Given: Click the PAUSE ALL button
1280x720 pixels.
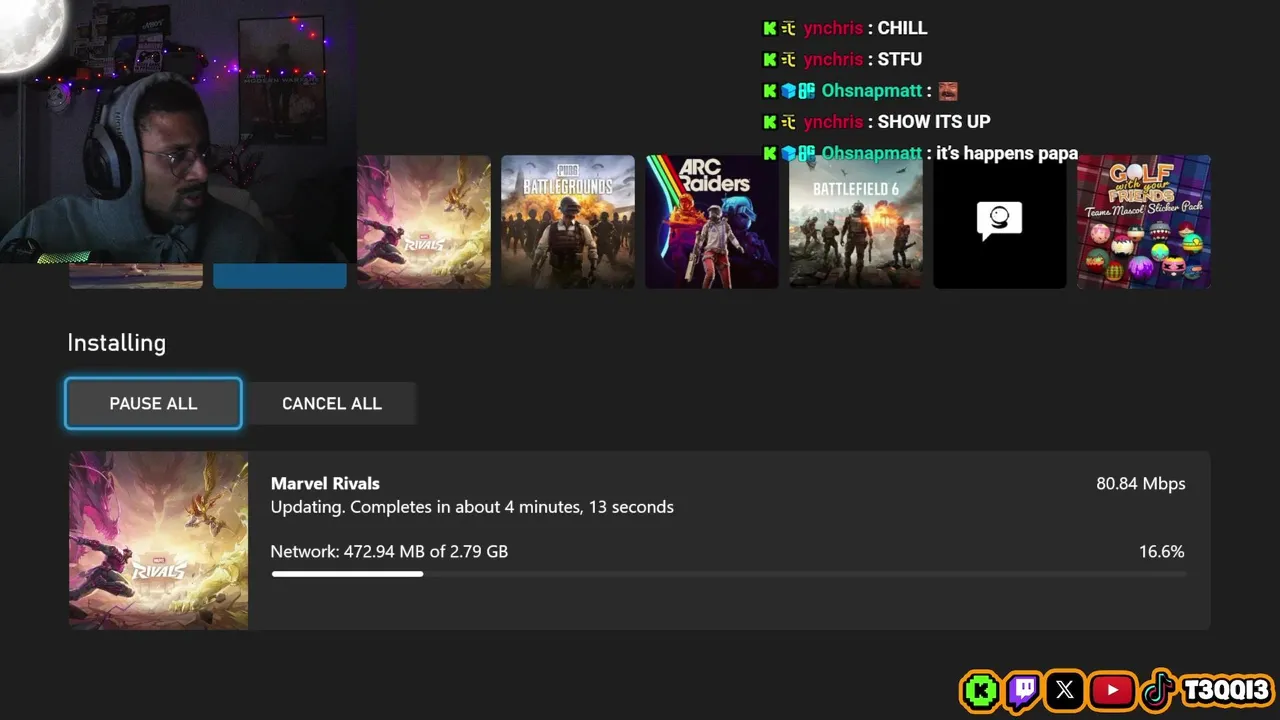Looking at the screenshot, I should [x=153, y=403].
